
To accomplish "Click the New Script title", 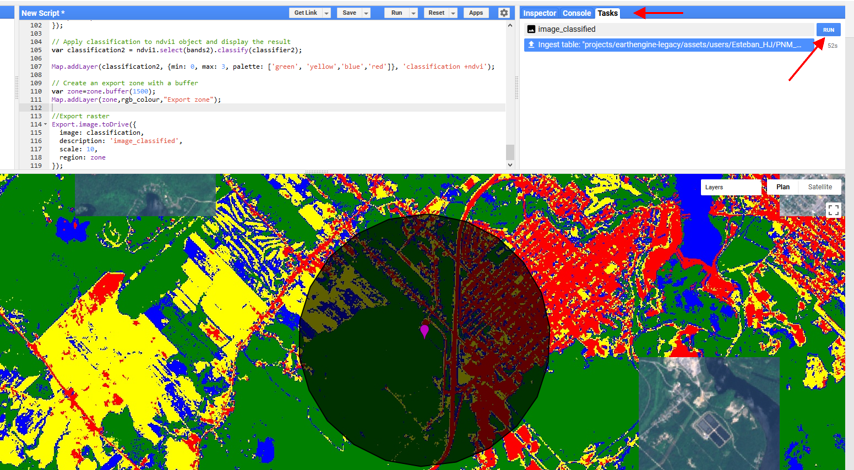I will point(43,13).
